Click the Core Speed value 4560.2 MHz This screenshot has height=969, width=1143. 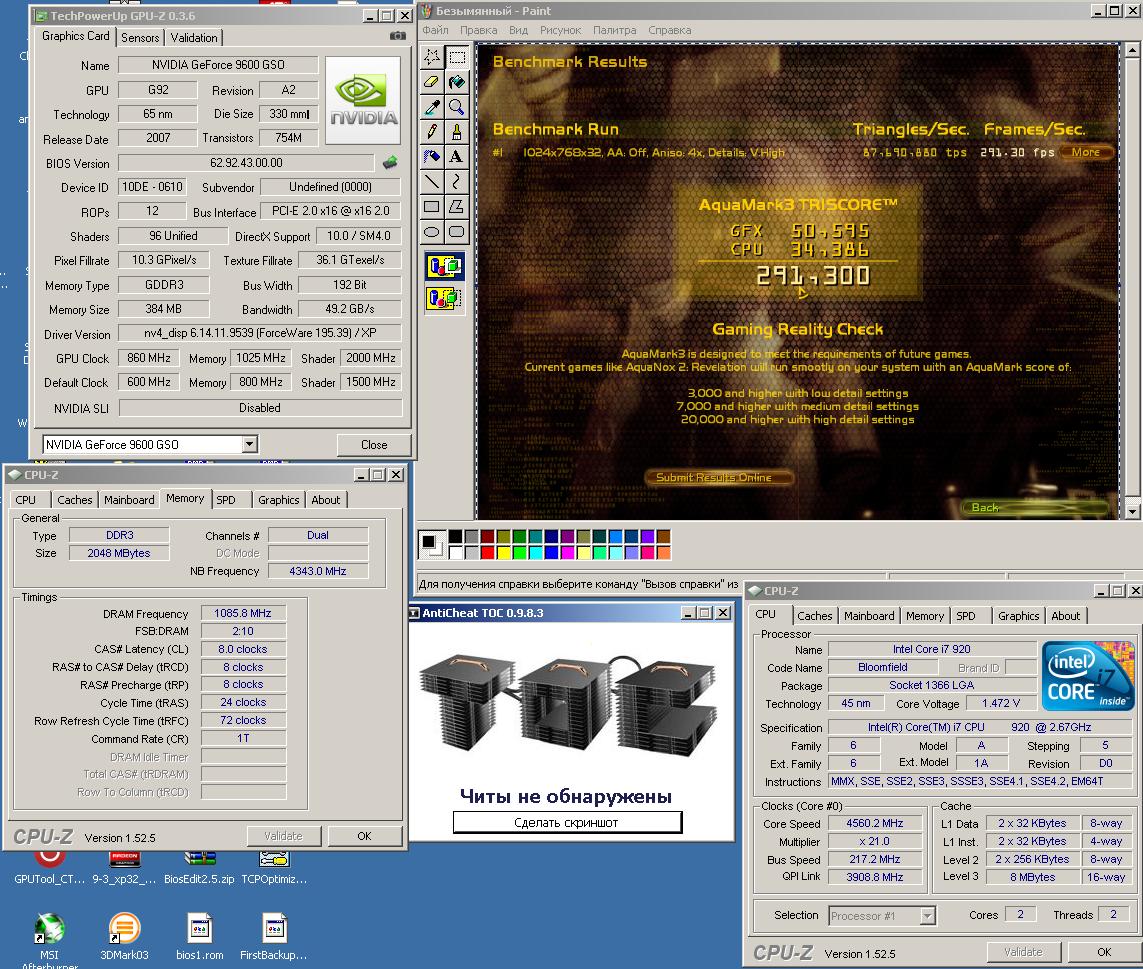pyautogui.click(x=875, y=823)
